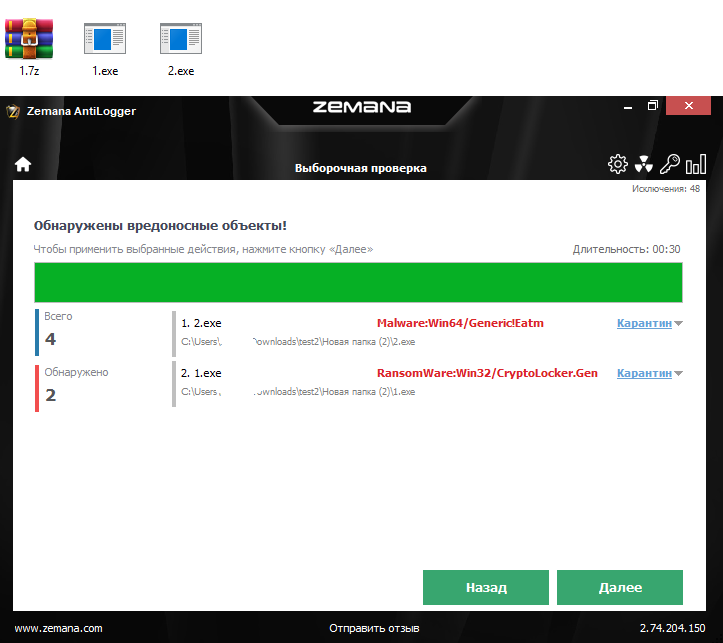Screen dimensions: 723x643
Task: Click the path ending in \2.exe
Action: (298, 342)
